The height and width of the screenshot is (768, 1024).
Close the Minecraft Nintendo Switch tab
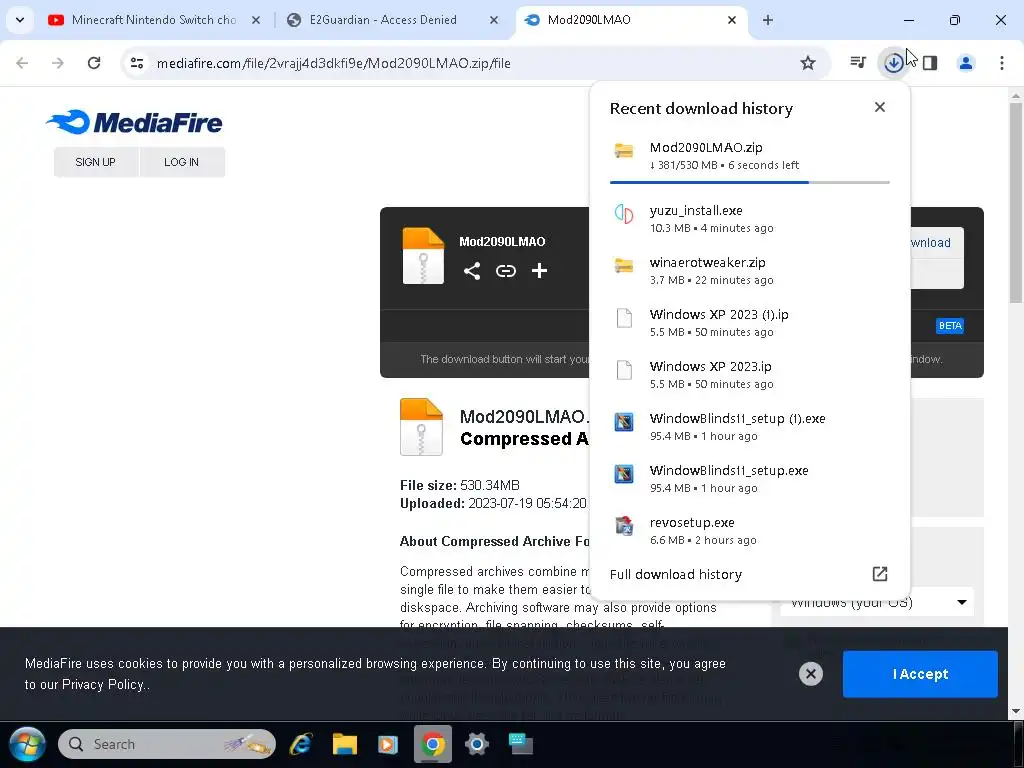256,20
